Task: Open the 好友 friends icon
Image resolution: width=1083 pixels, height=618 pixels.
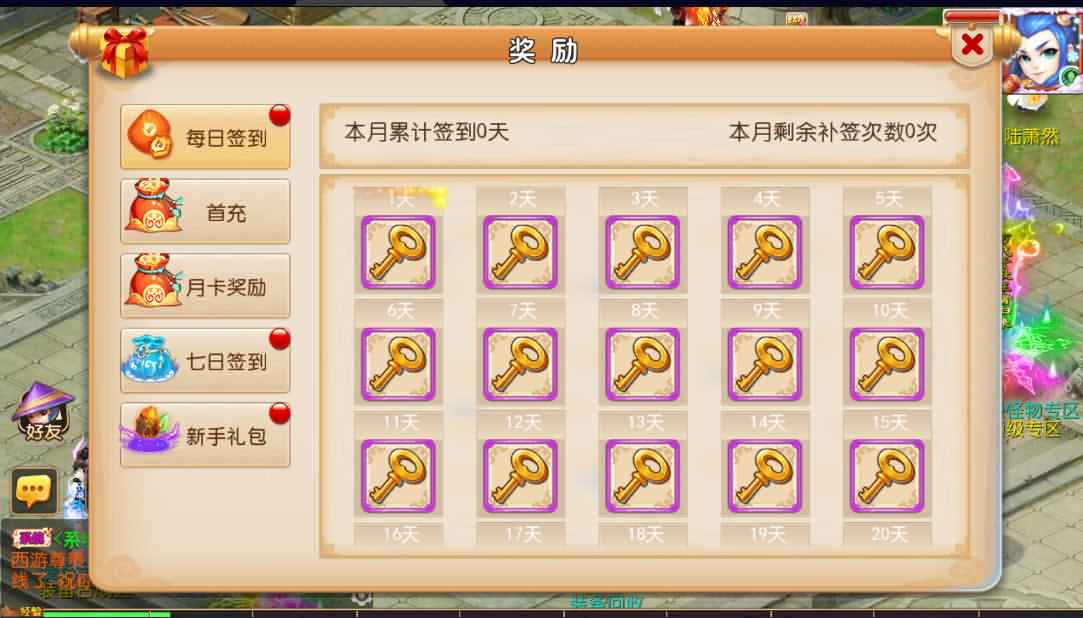Action: [x=44, y=413]
